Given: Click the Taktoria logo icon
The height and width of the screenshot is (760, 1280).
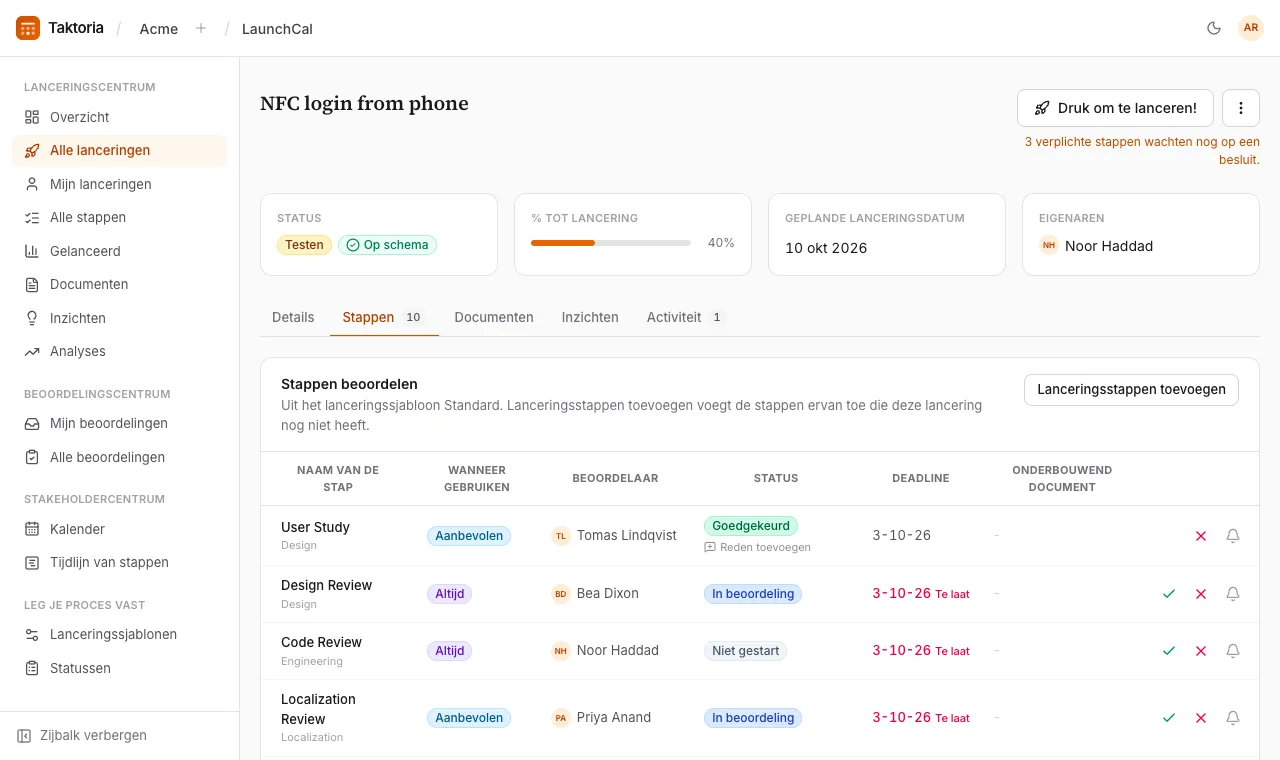Looking at the screenshot, I should (28, 28).
